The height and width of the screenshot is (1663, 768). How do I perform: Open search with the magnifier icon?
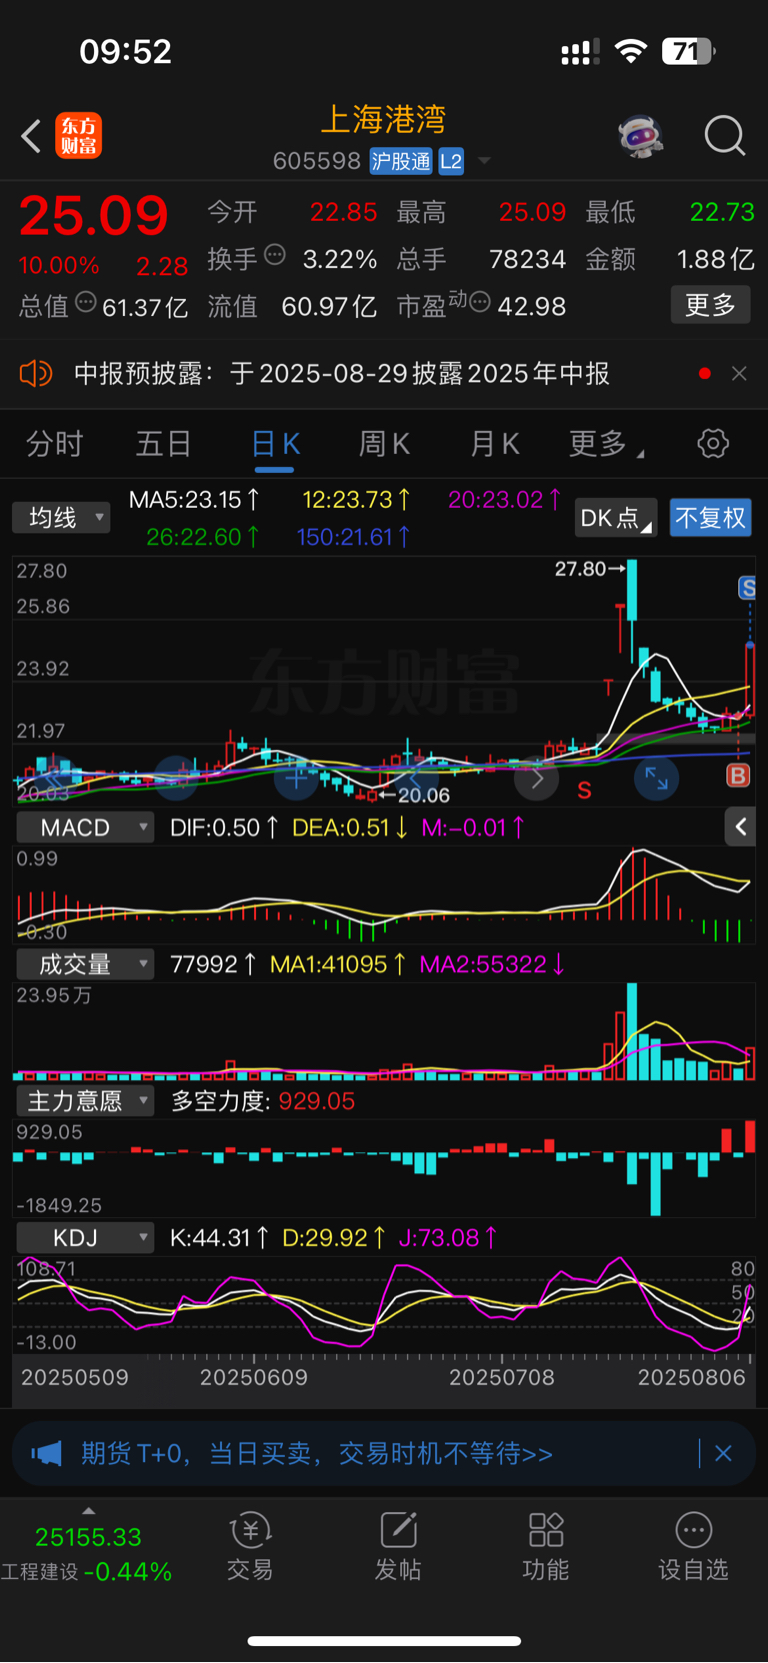pyautogui.click(x=725, y=136)
